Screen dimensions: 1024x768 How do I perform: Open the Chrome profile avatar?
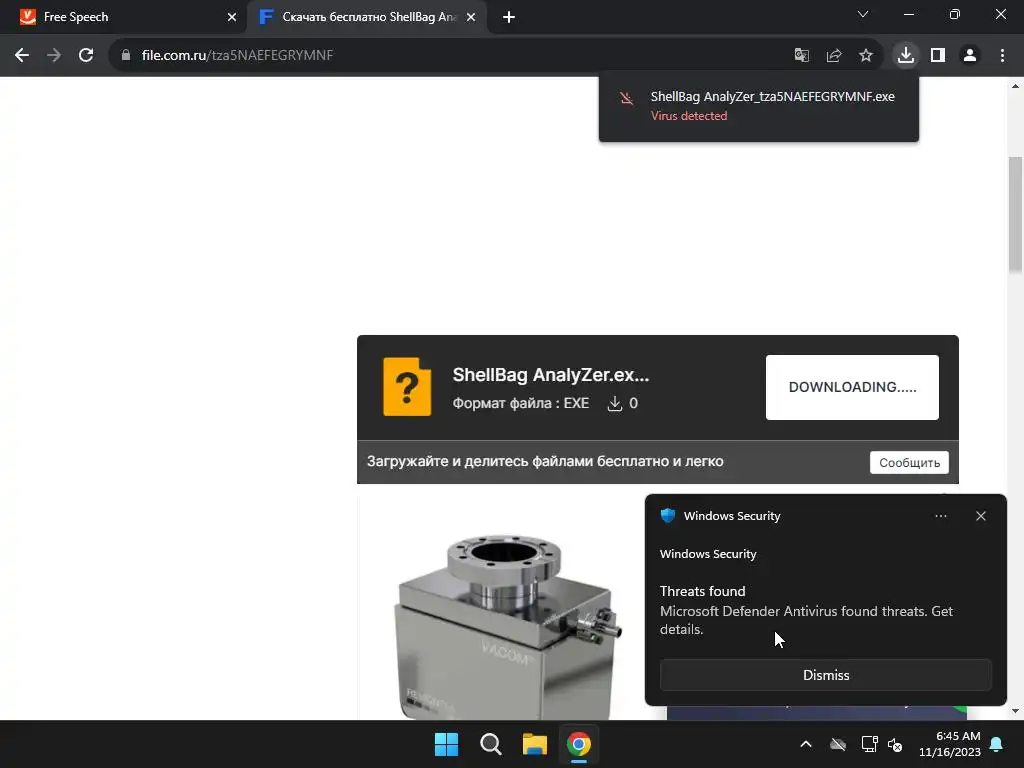click(x=970, y=56)
